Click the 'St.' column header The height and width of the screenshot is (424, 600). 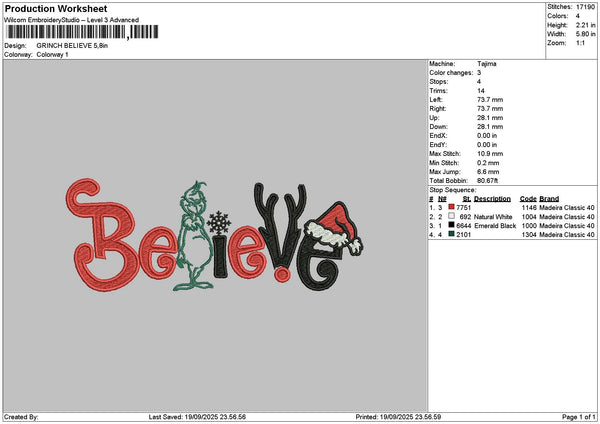coord(467,199)
